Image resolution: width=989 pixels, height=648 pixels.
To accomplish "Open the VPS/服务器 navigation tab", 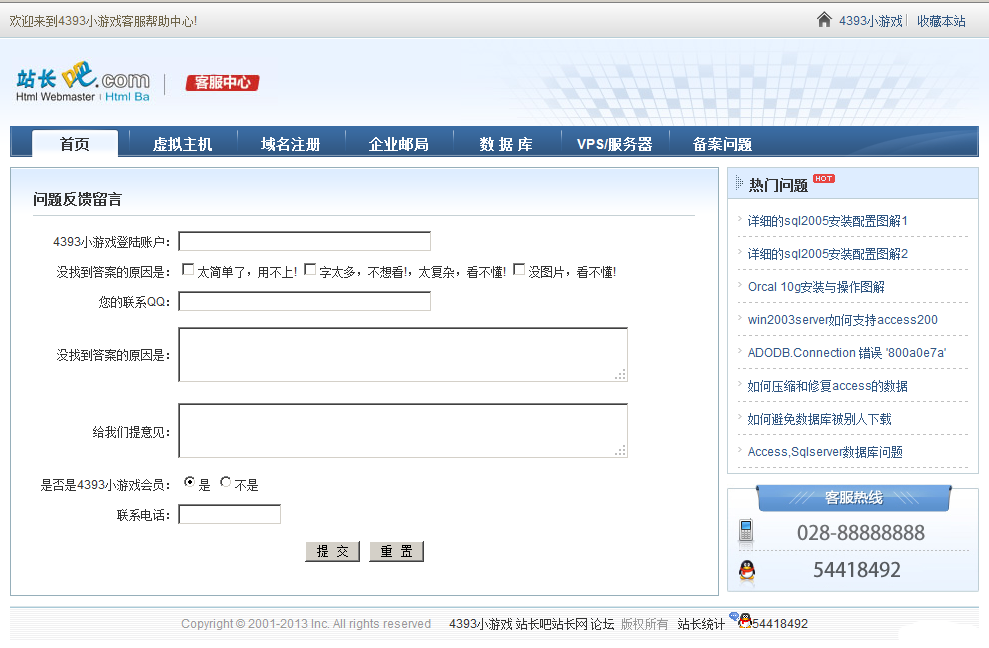I will click(x=614, y=144).
